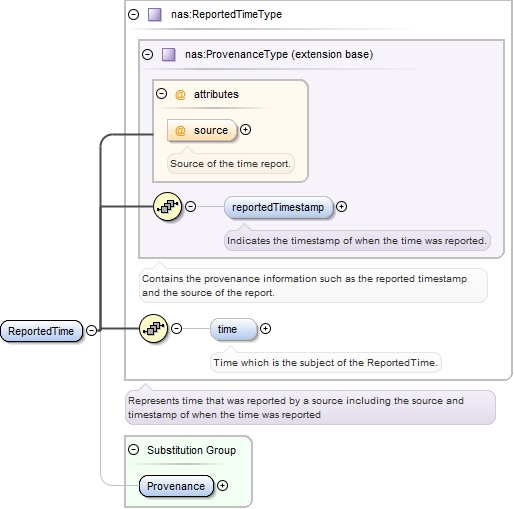The image size is (514, 509).
Task: Click the purple square icon beside nas:ProvenanceType
Action: [169, 54]
